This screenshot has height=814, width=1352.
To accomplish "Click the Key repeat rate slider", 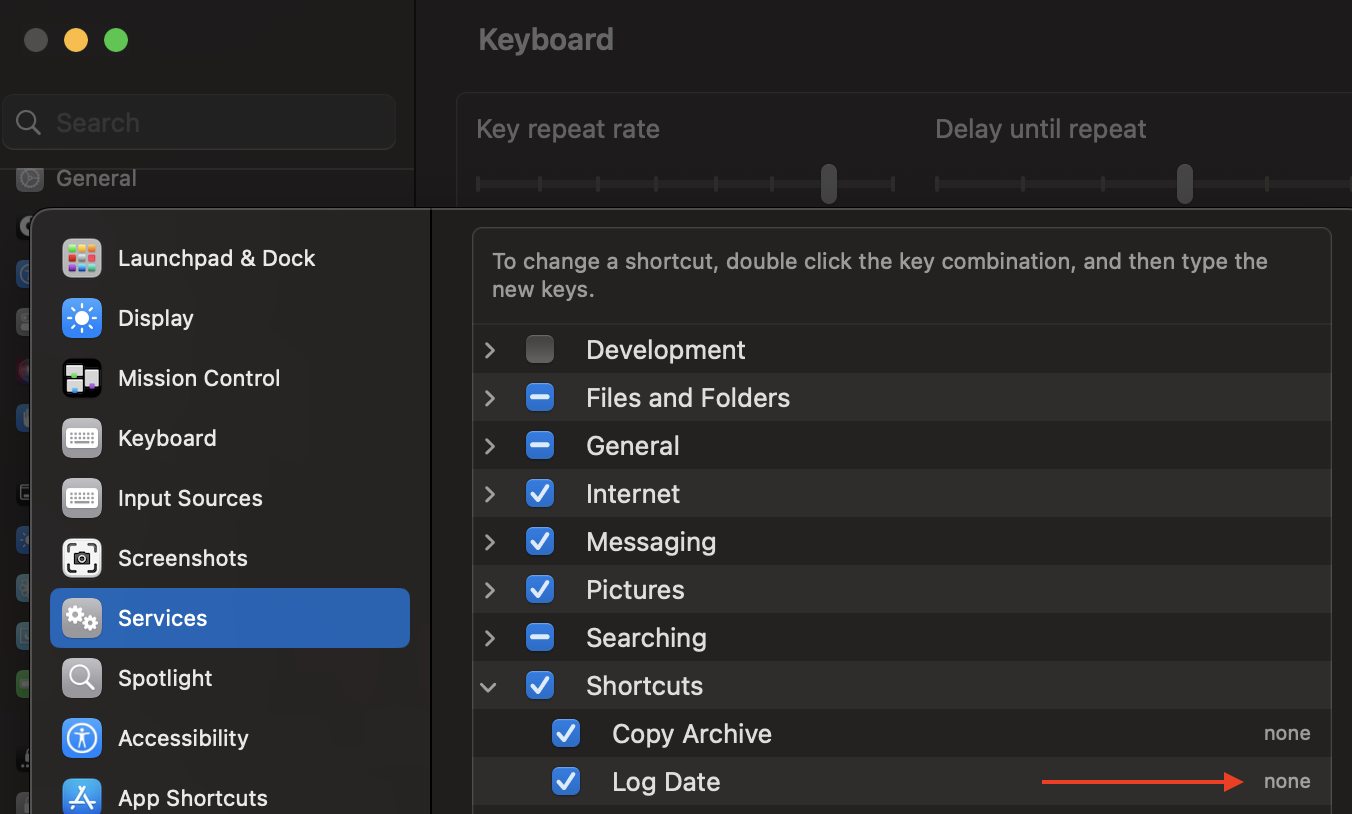I will pos(829,184).
